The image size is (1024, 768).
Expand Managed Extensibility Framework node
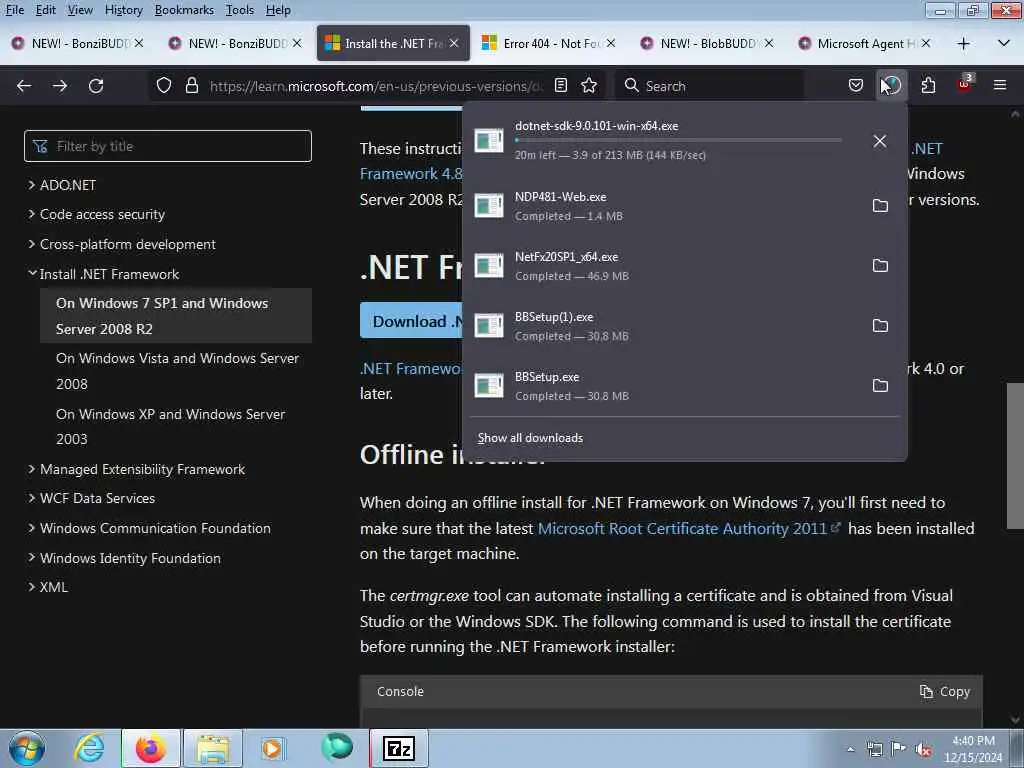point(31,469)
